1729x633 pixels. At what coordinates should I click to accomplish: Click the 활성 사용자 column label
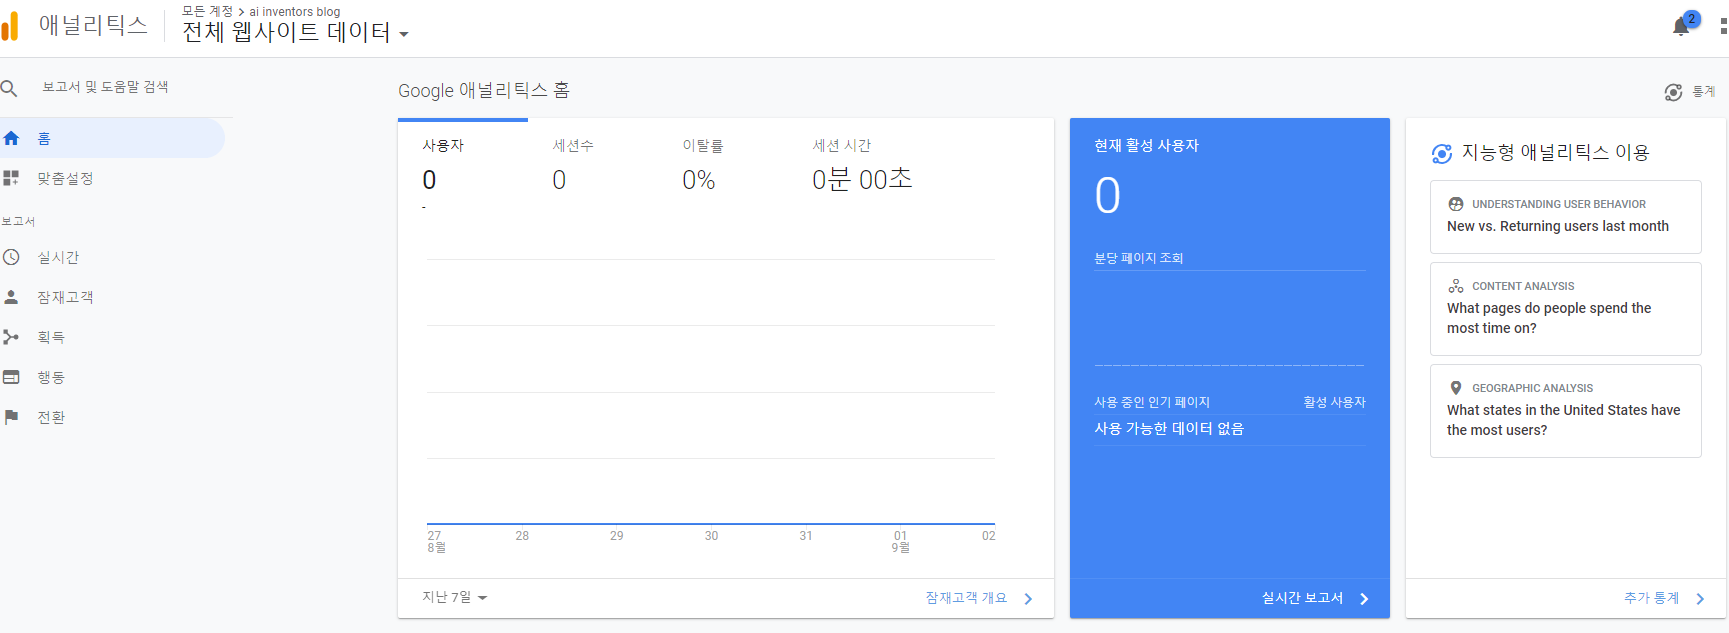(x=1334, y=402)
